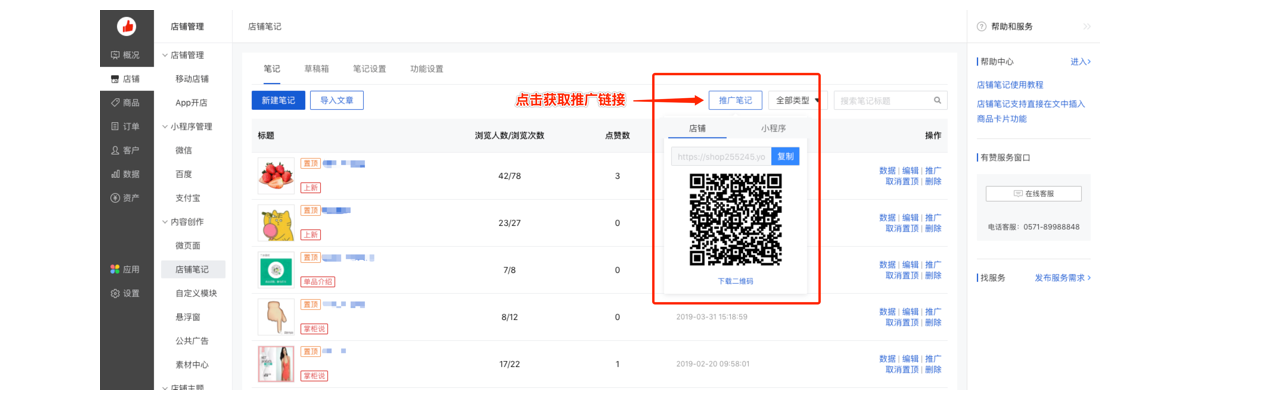Open the yellow cat note thumbnail
Viewport: 1280px width, 406px height.
[276, 223]
